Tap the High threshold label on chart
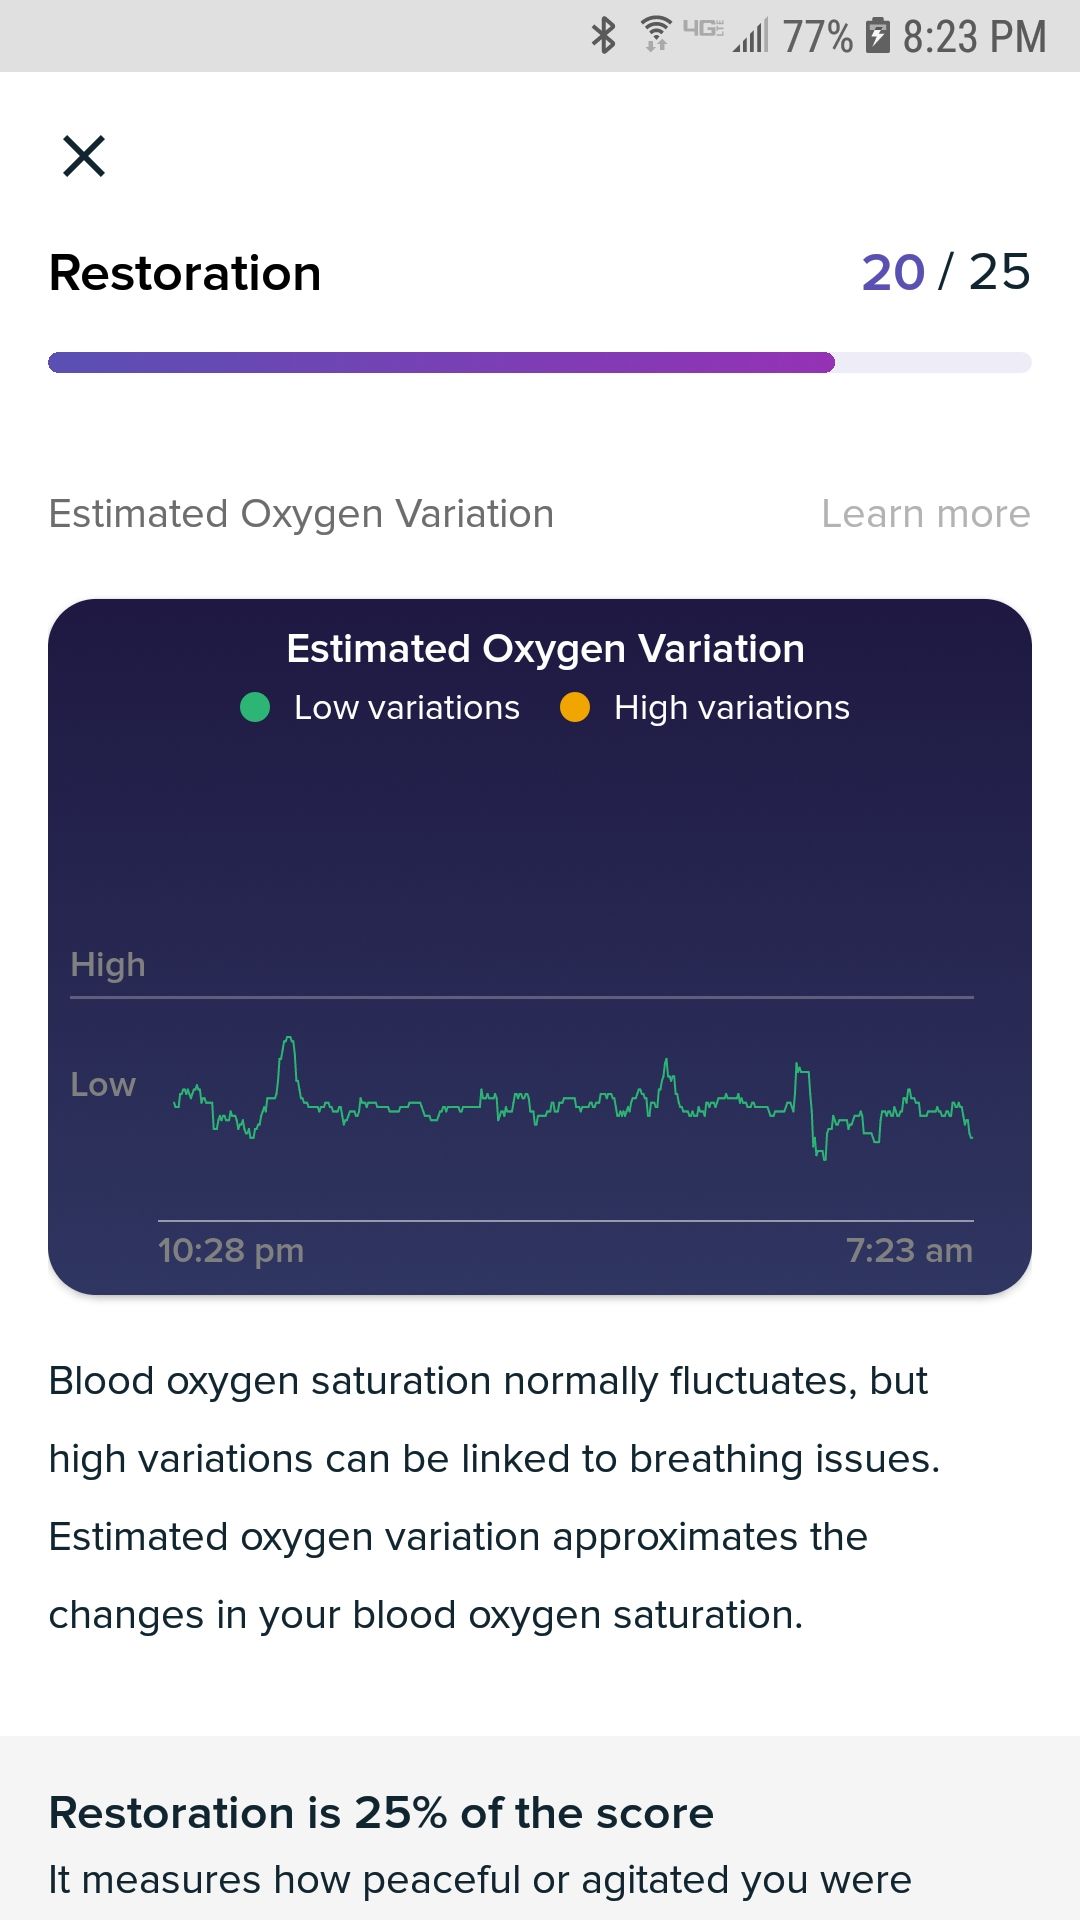Screen dimensions: 1080x1920 coord(108,965)
